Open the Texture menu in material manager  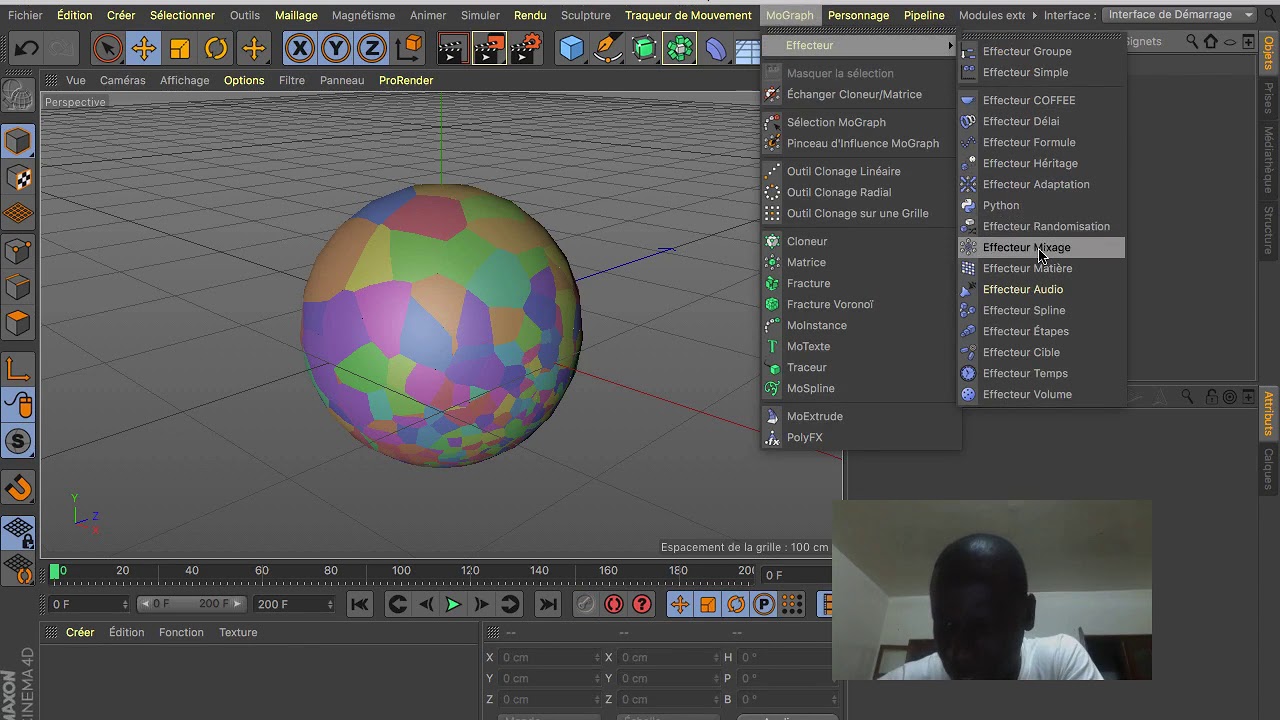click(x=238, y=632)
